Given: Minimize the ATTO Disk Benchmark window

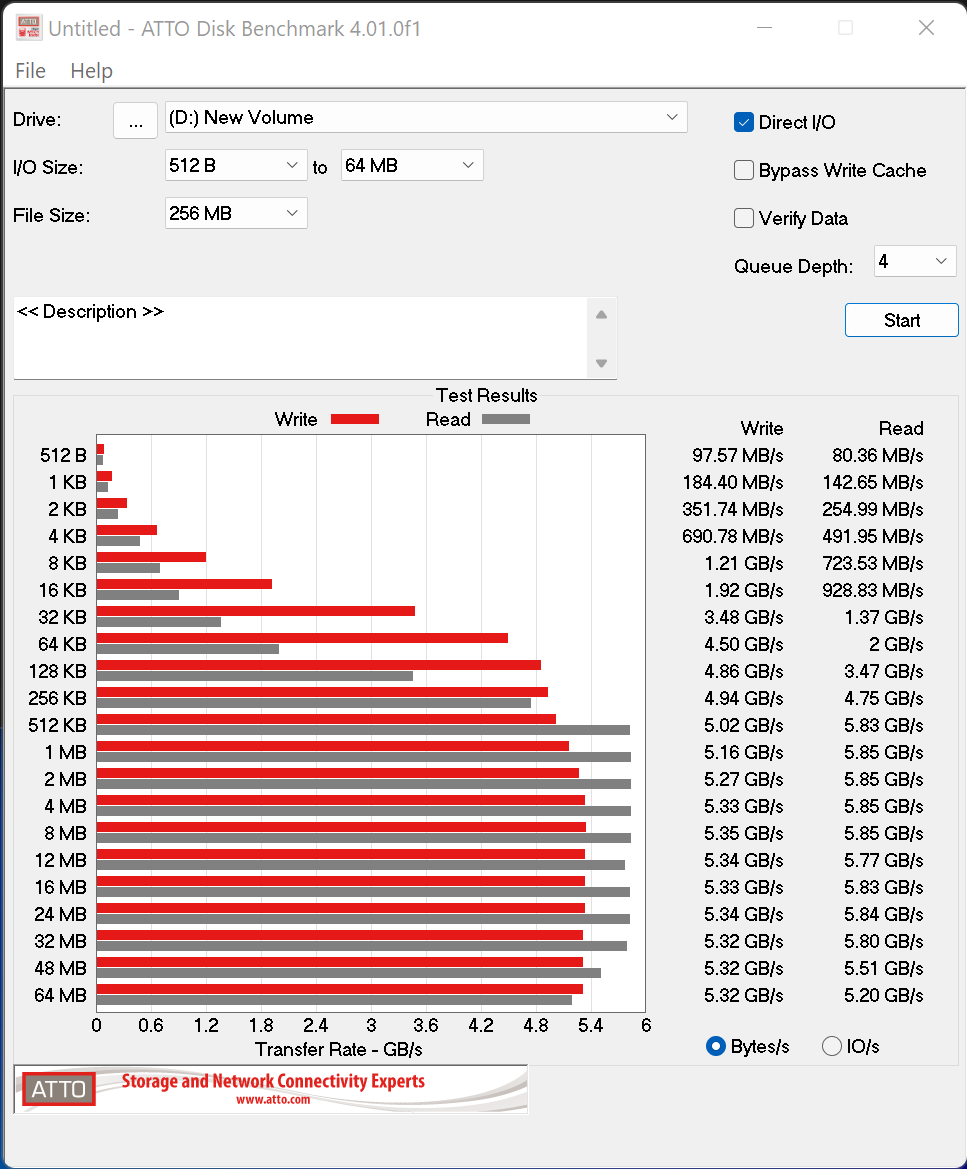Looking at the screenshot, I should coord(764,28).
